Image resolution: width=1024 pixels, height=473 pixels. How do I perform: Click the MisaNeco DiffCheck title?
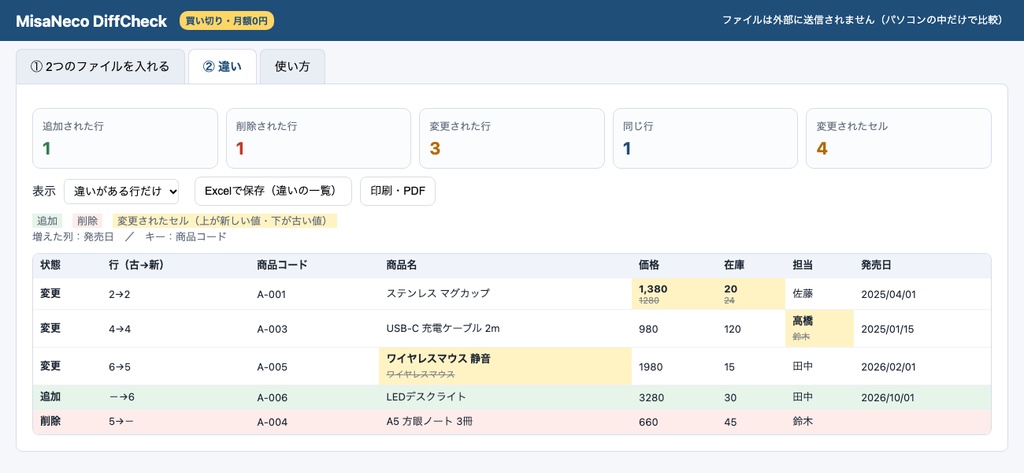91,21
